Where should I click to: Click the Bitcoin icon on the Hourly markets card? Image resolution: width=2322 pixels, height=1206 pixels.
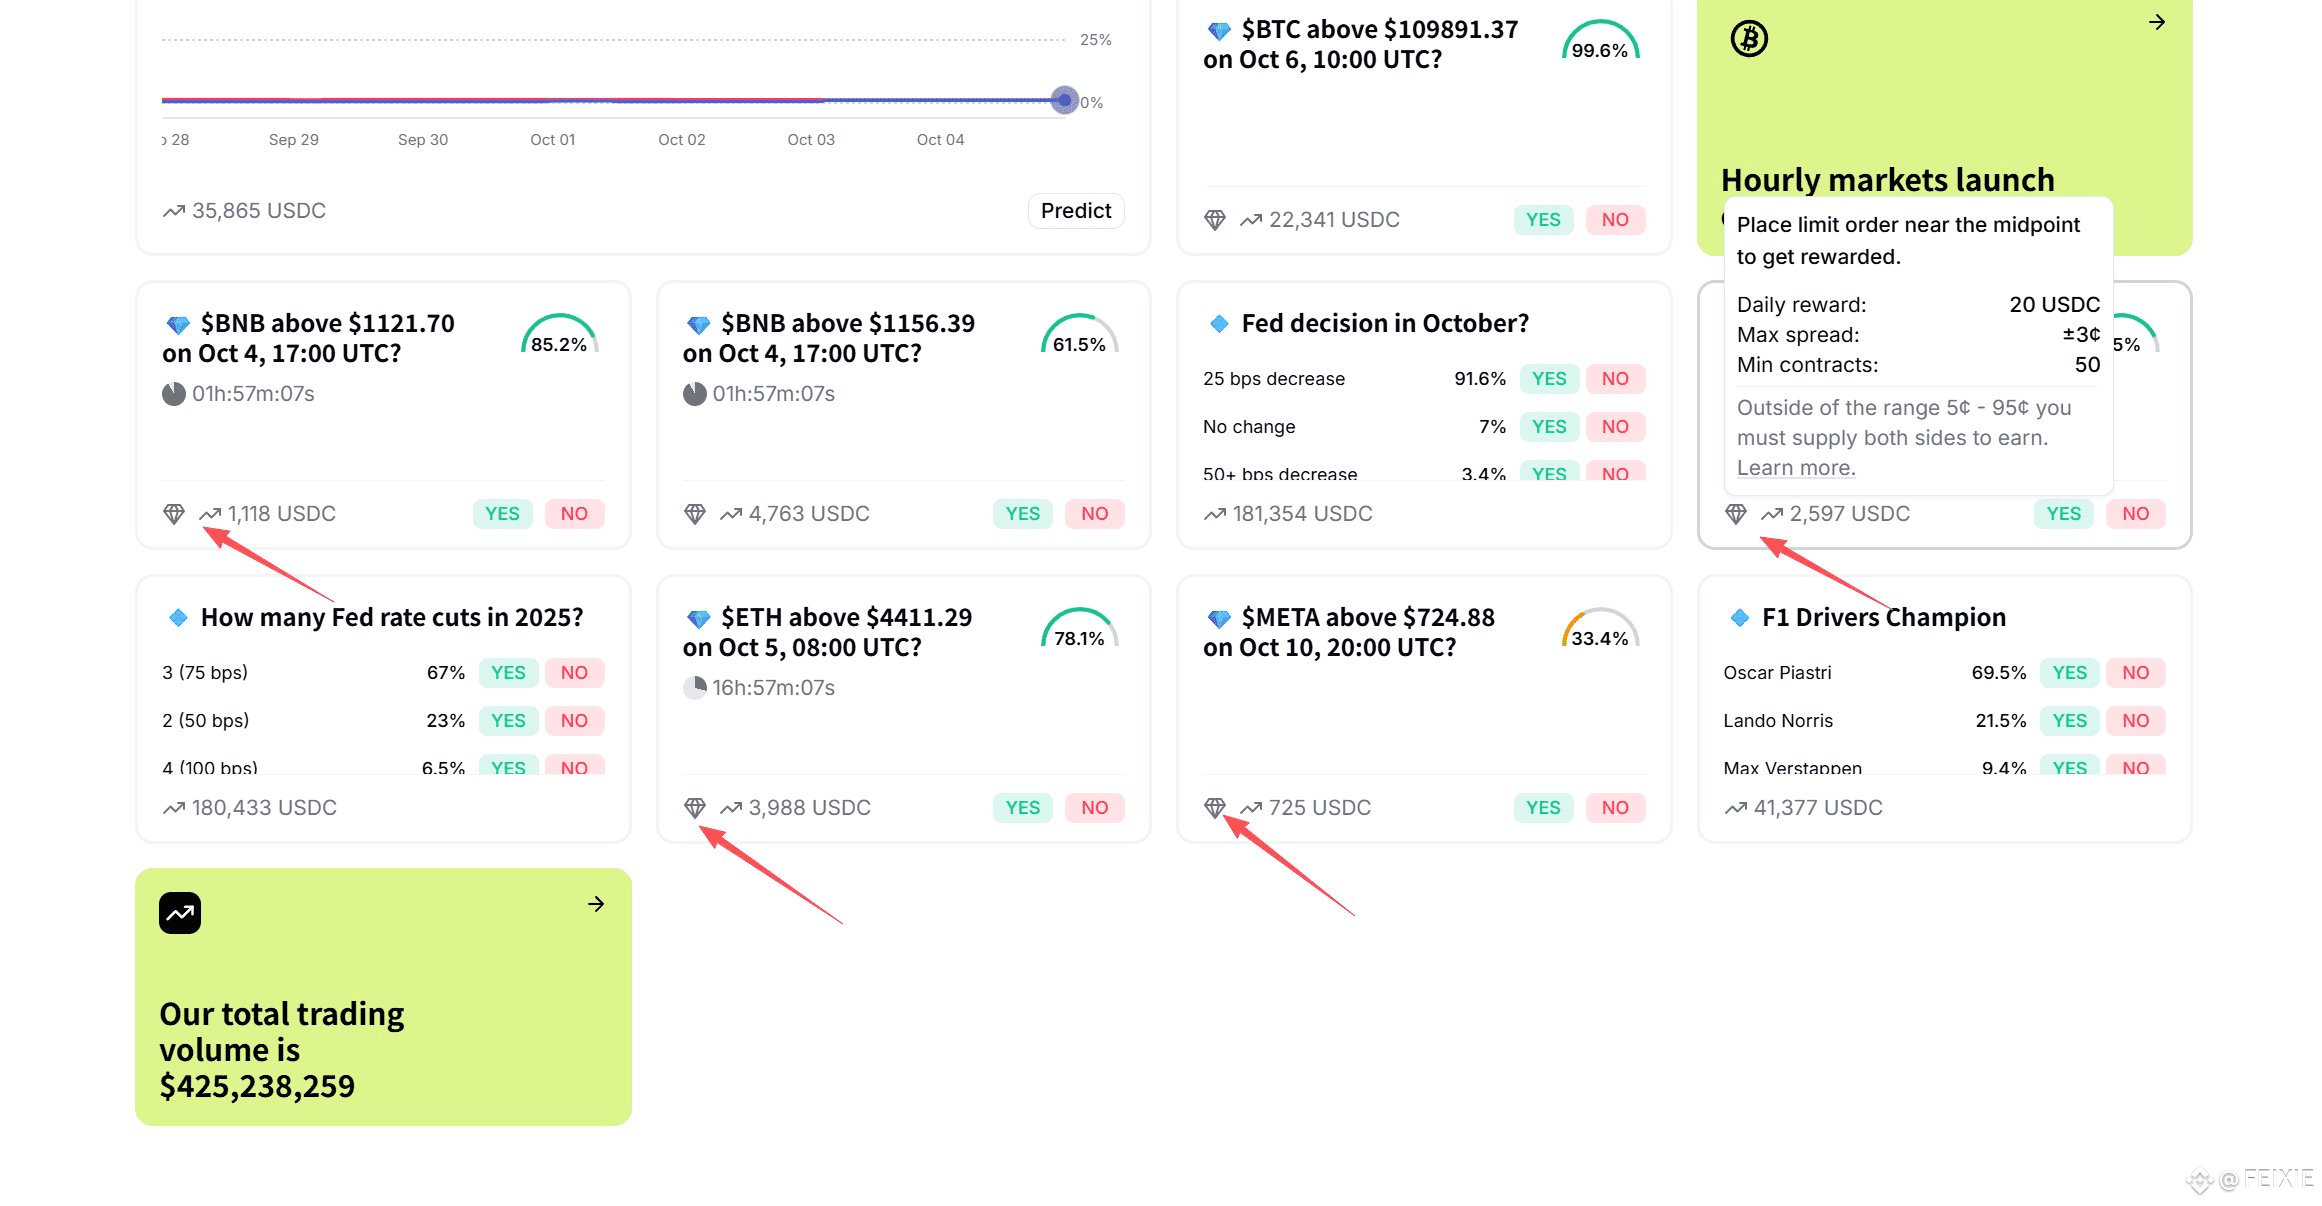(1749, 39)
